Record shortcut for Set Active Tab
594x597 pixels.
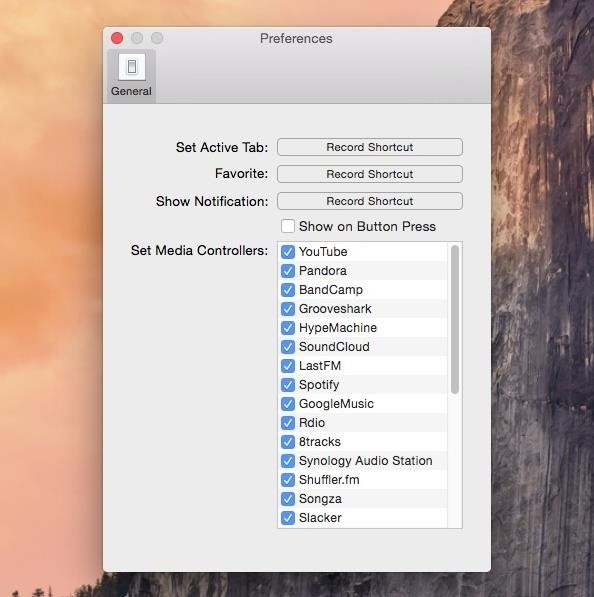[370, 147]
